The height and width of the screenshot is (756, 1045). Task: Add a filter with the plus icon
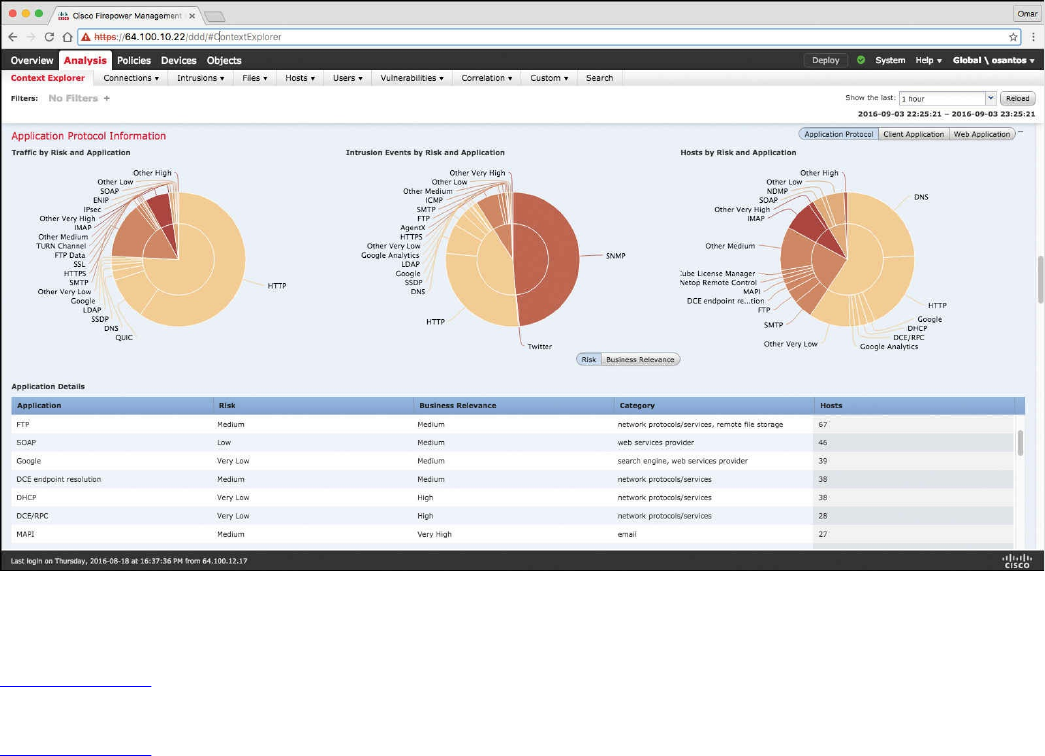point(107,98)
